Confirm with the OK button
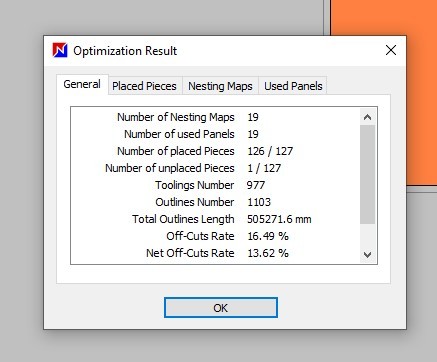 (221, 308)
